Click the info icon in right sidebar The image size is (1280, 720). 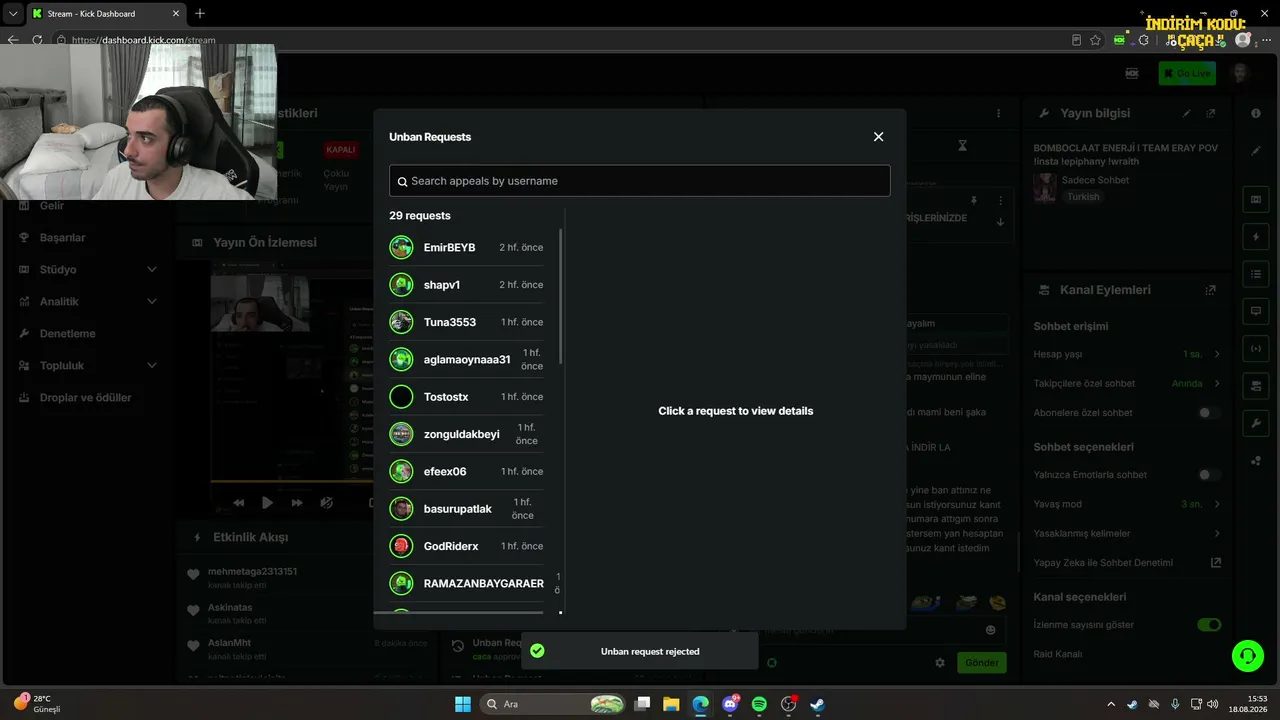tap(1256, 113)
